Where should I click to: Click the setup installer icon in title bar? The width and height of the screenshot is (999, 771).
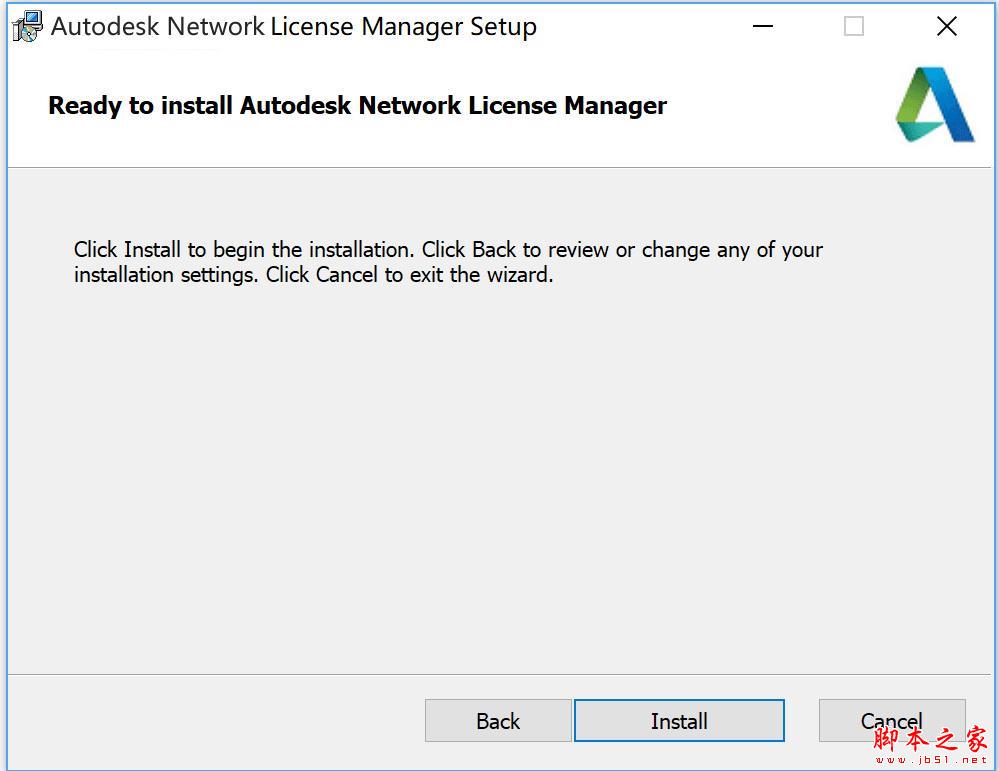(x=27, y=27)
